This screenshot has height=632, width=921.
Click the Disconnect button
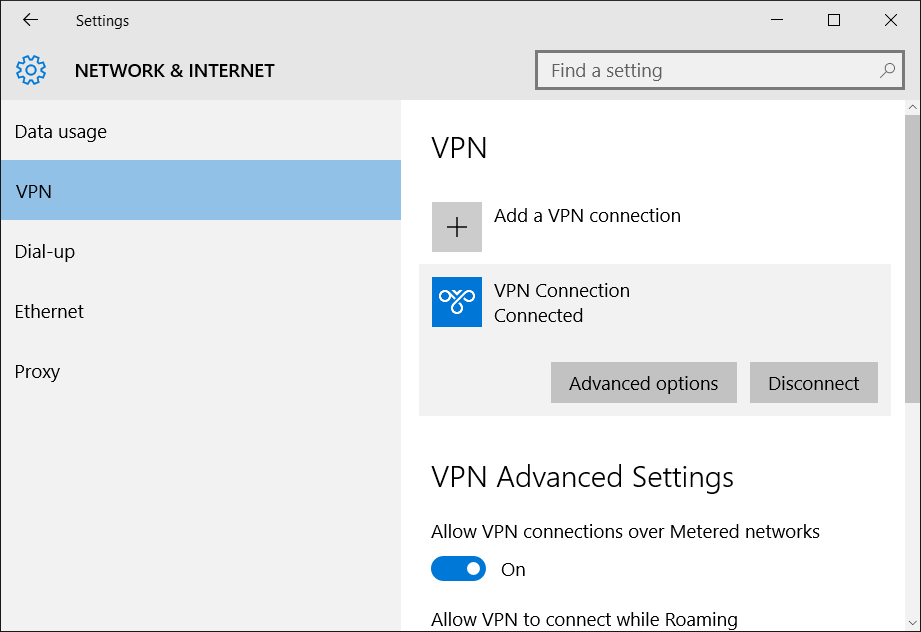(x=814, y=383)
